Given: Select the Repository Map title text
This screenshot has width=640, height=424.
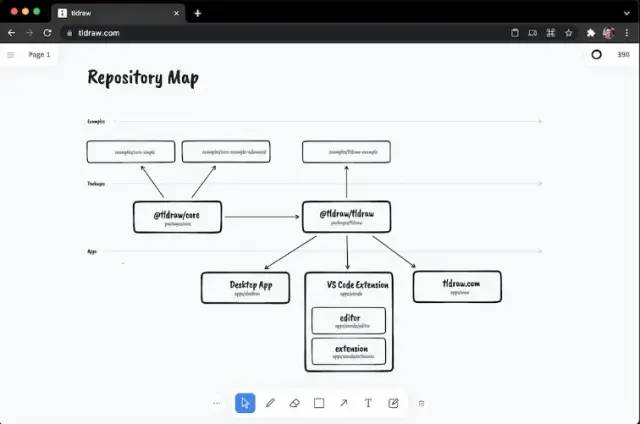Looking at the screenshot, I should [143, 78].
